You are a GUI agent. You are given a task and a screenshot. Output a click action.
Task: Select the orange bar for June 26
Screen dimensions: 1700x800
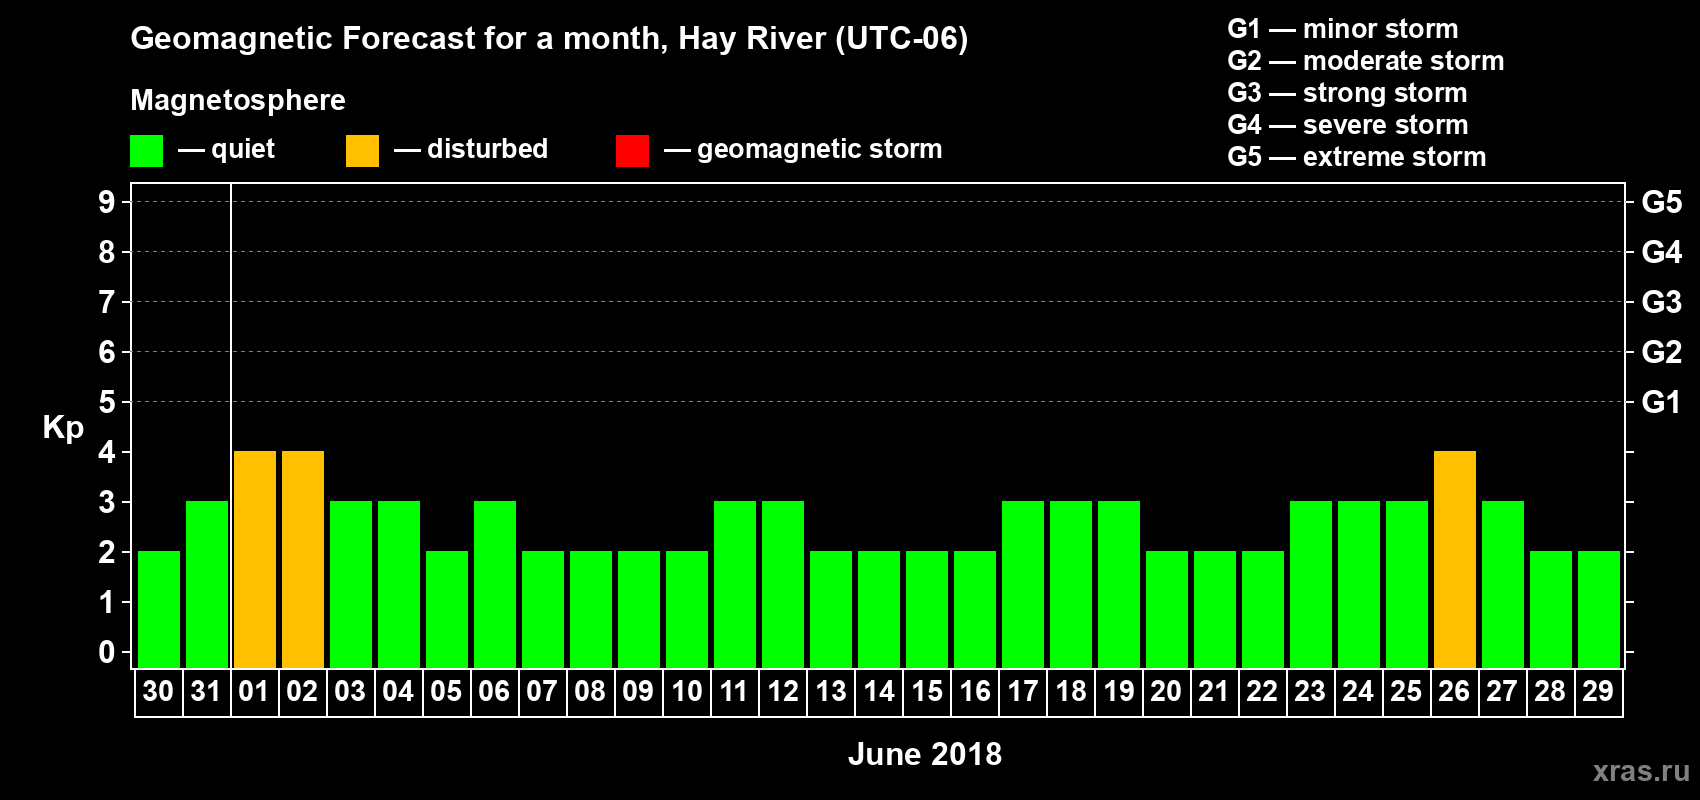pyautogui.click(x=1455, y=560)
